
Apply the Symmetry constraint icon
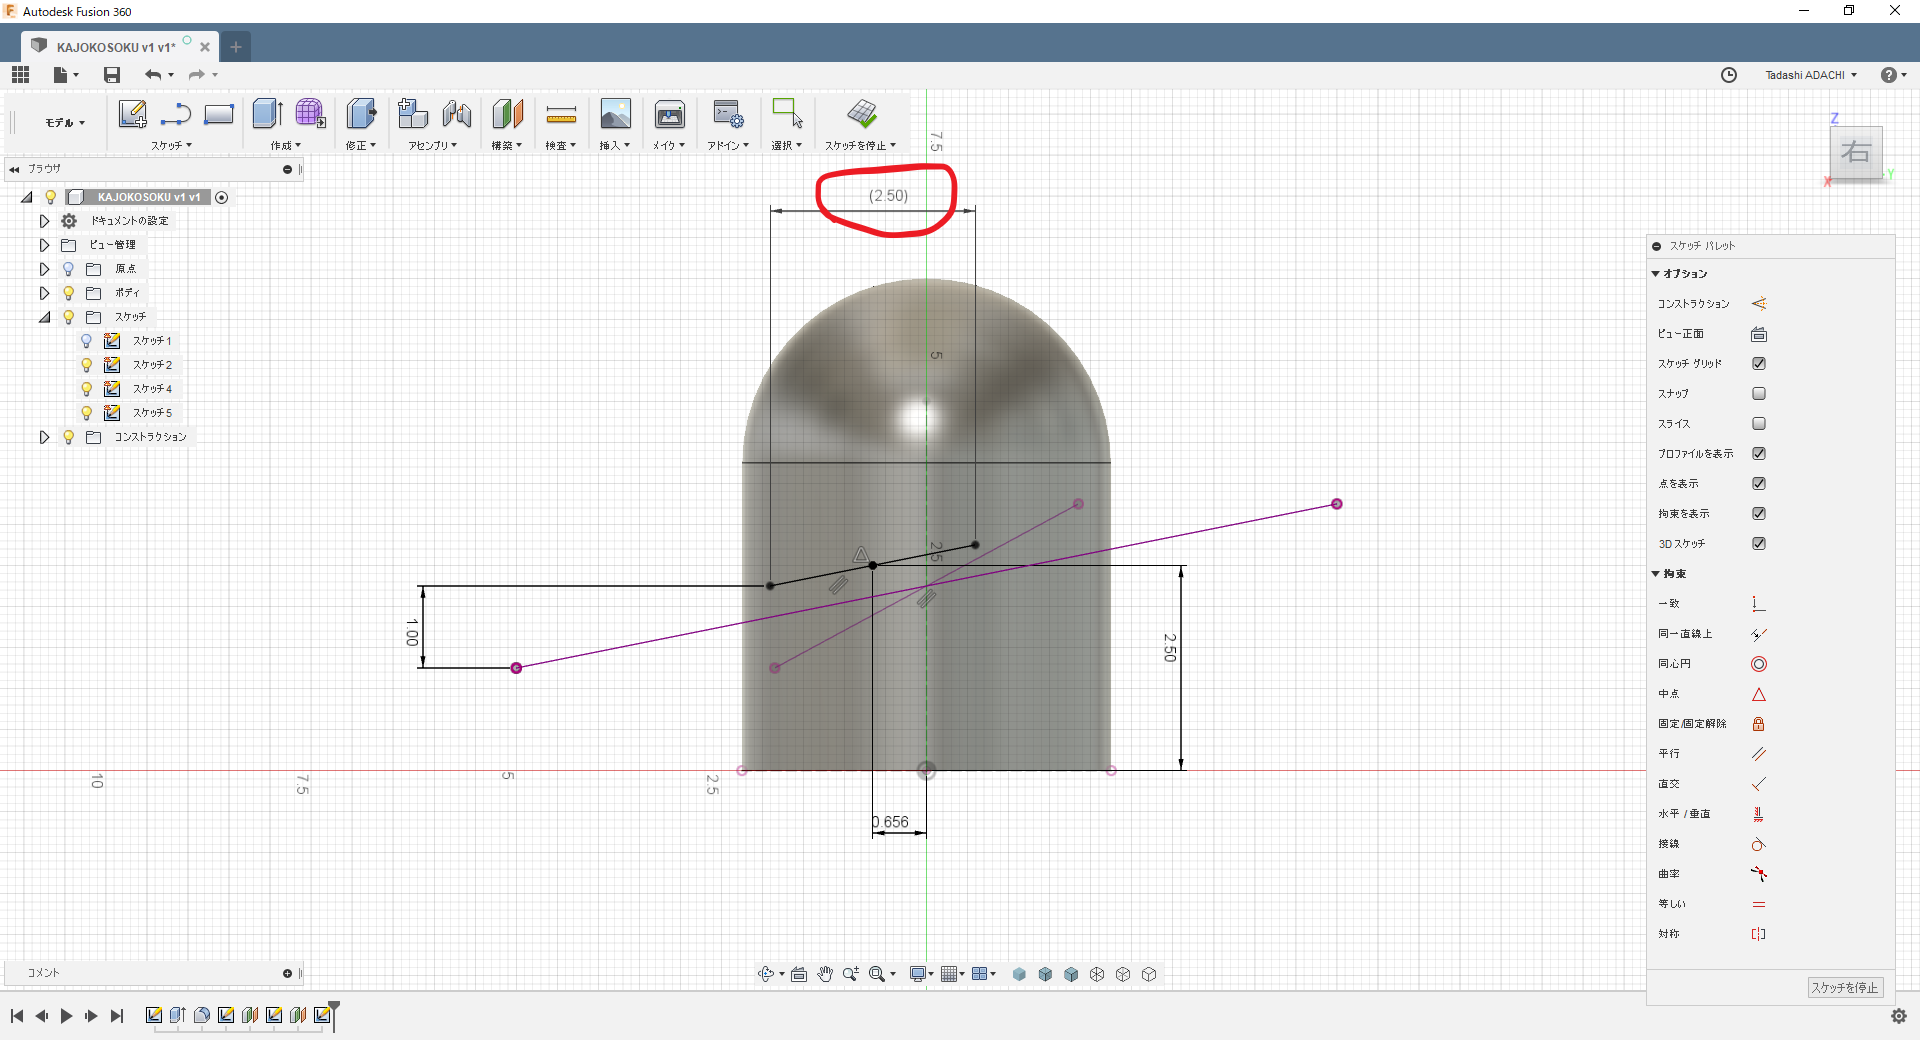click(1758, 934)
